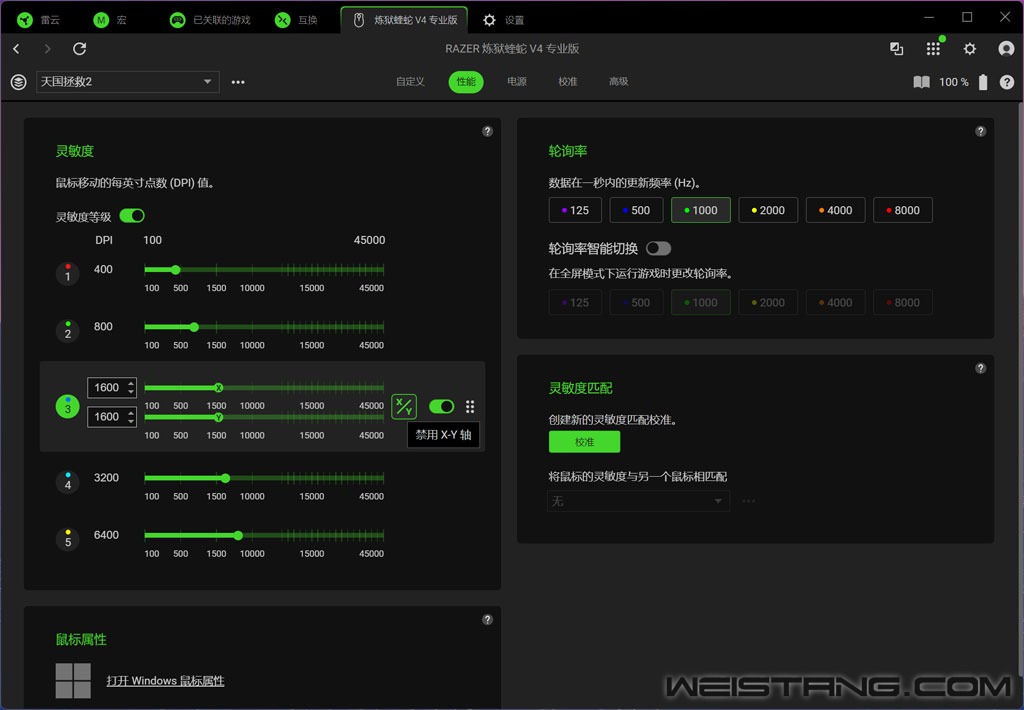Switch to the 校准 tab
Screen dimensions: 1024x710
[568, 82]
